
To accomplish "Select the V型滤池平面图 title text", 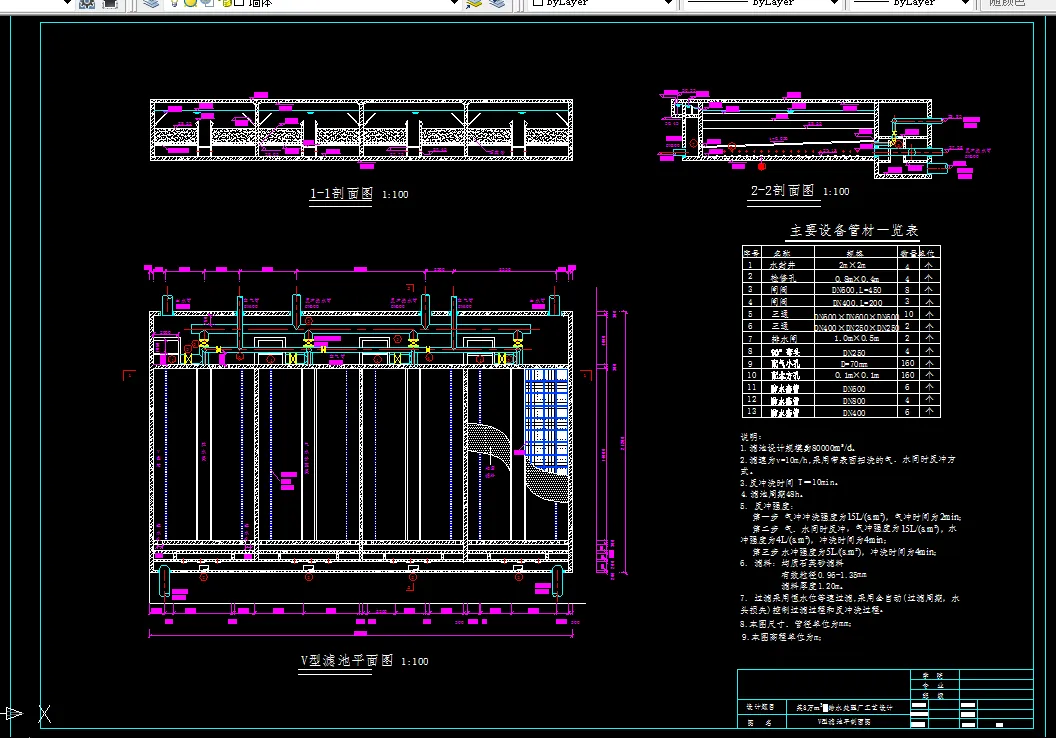I will coord(346,661).
